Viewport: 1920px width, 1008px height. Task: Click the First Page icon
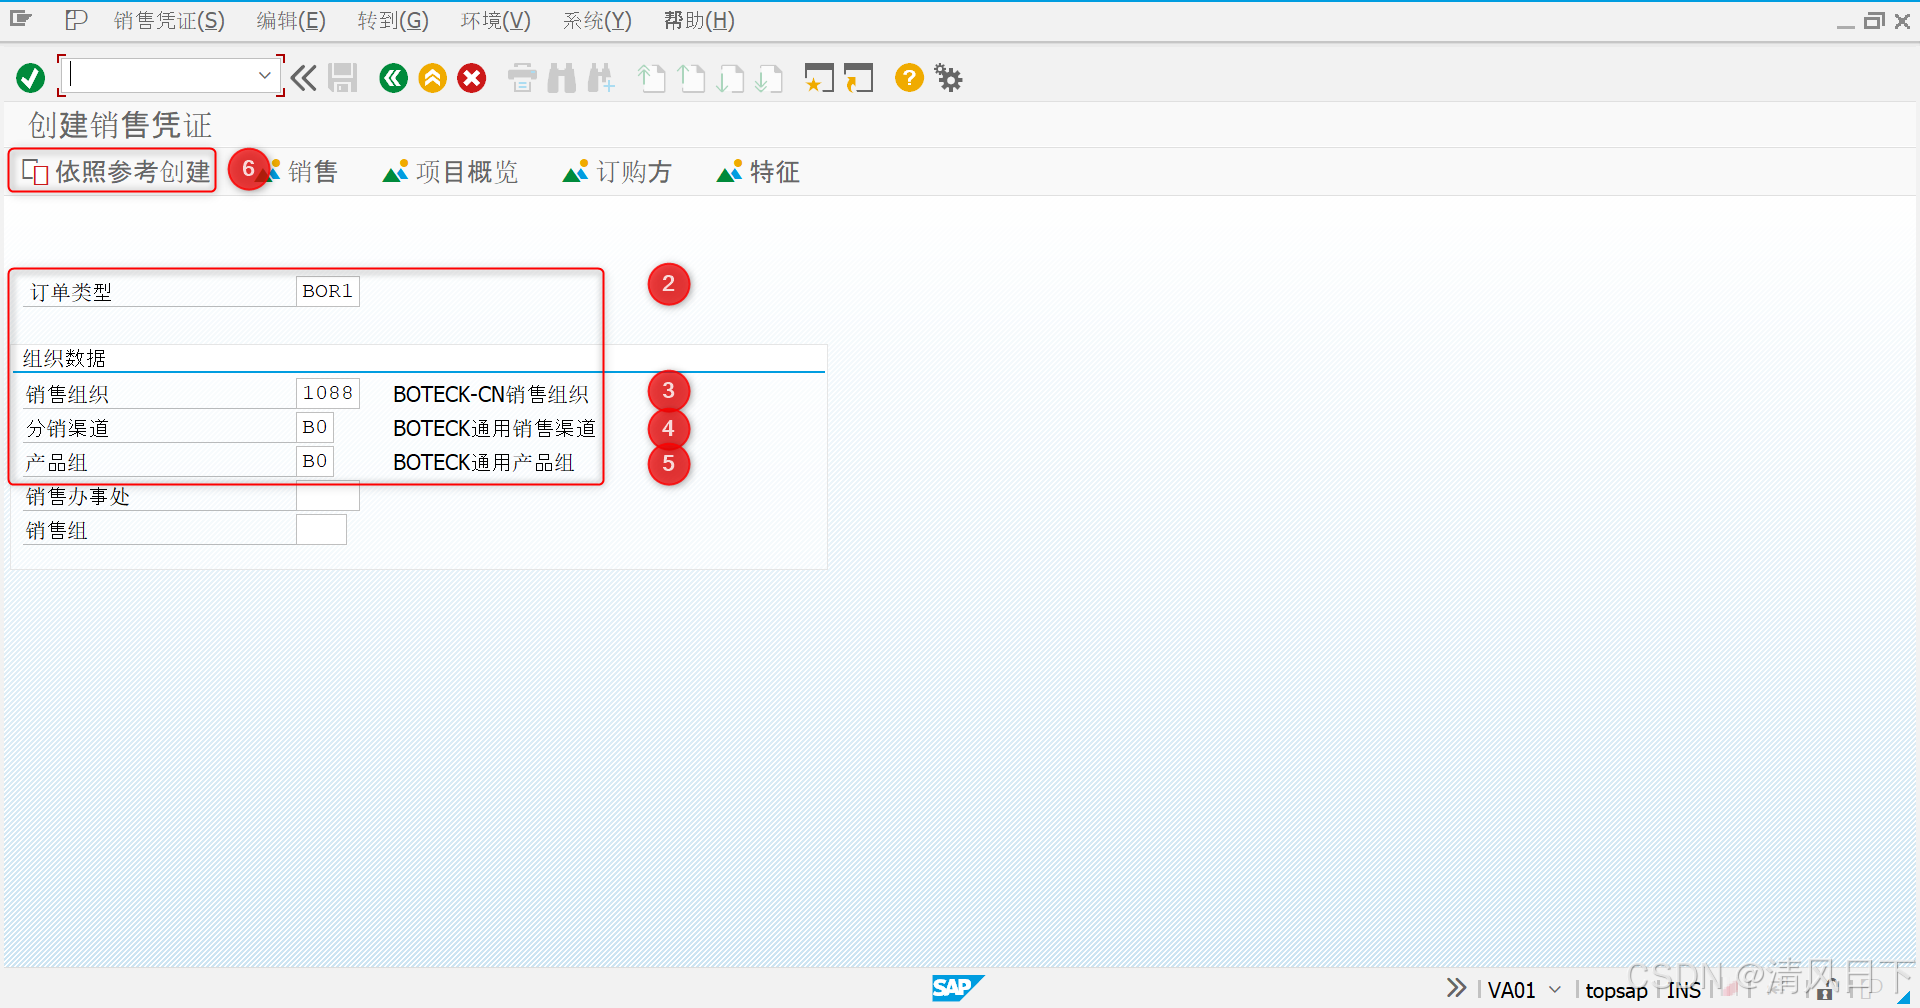pyautogui.click(x=651, y=78)
